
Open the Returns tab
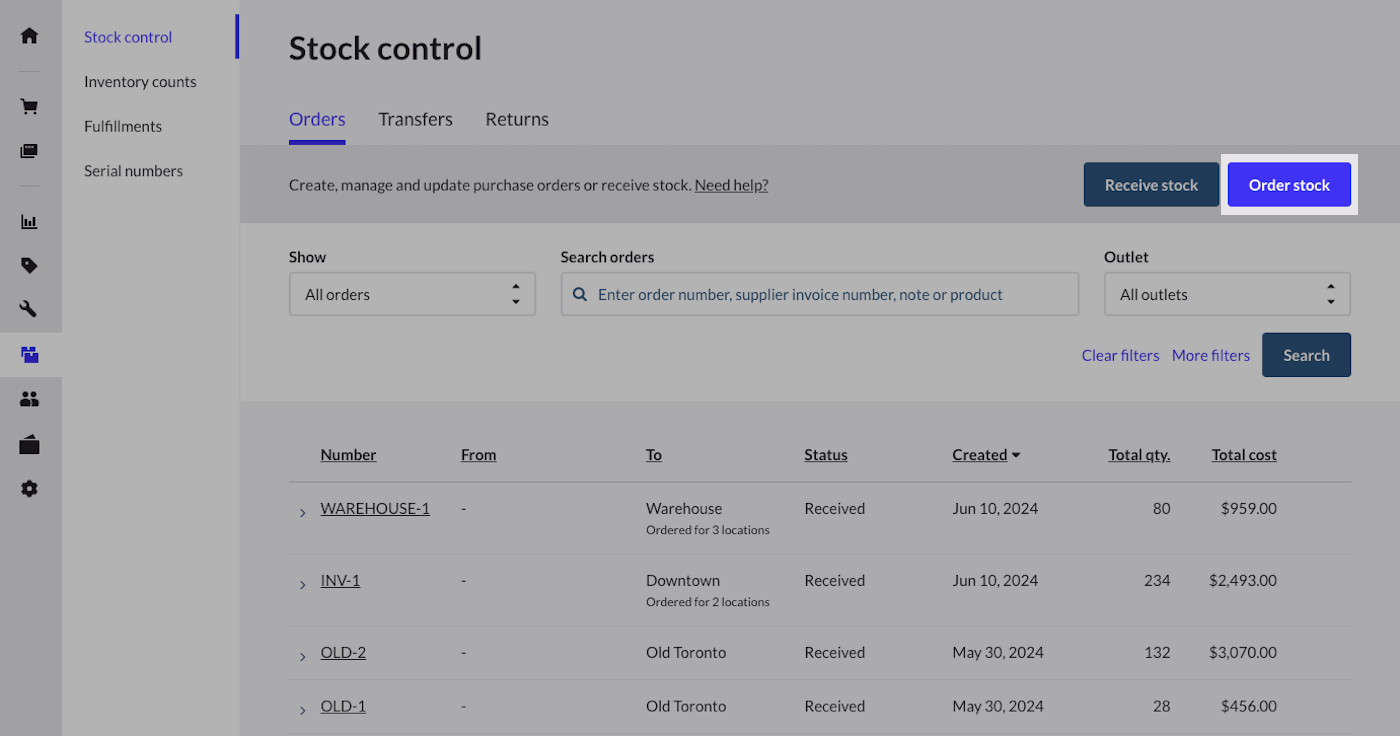[x=516, y=119]
